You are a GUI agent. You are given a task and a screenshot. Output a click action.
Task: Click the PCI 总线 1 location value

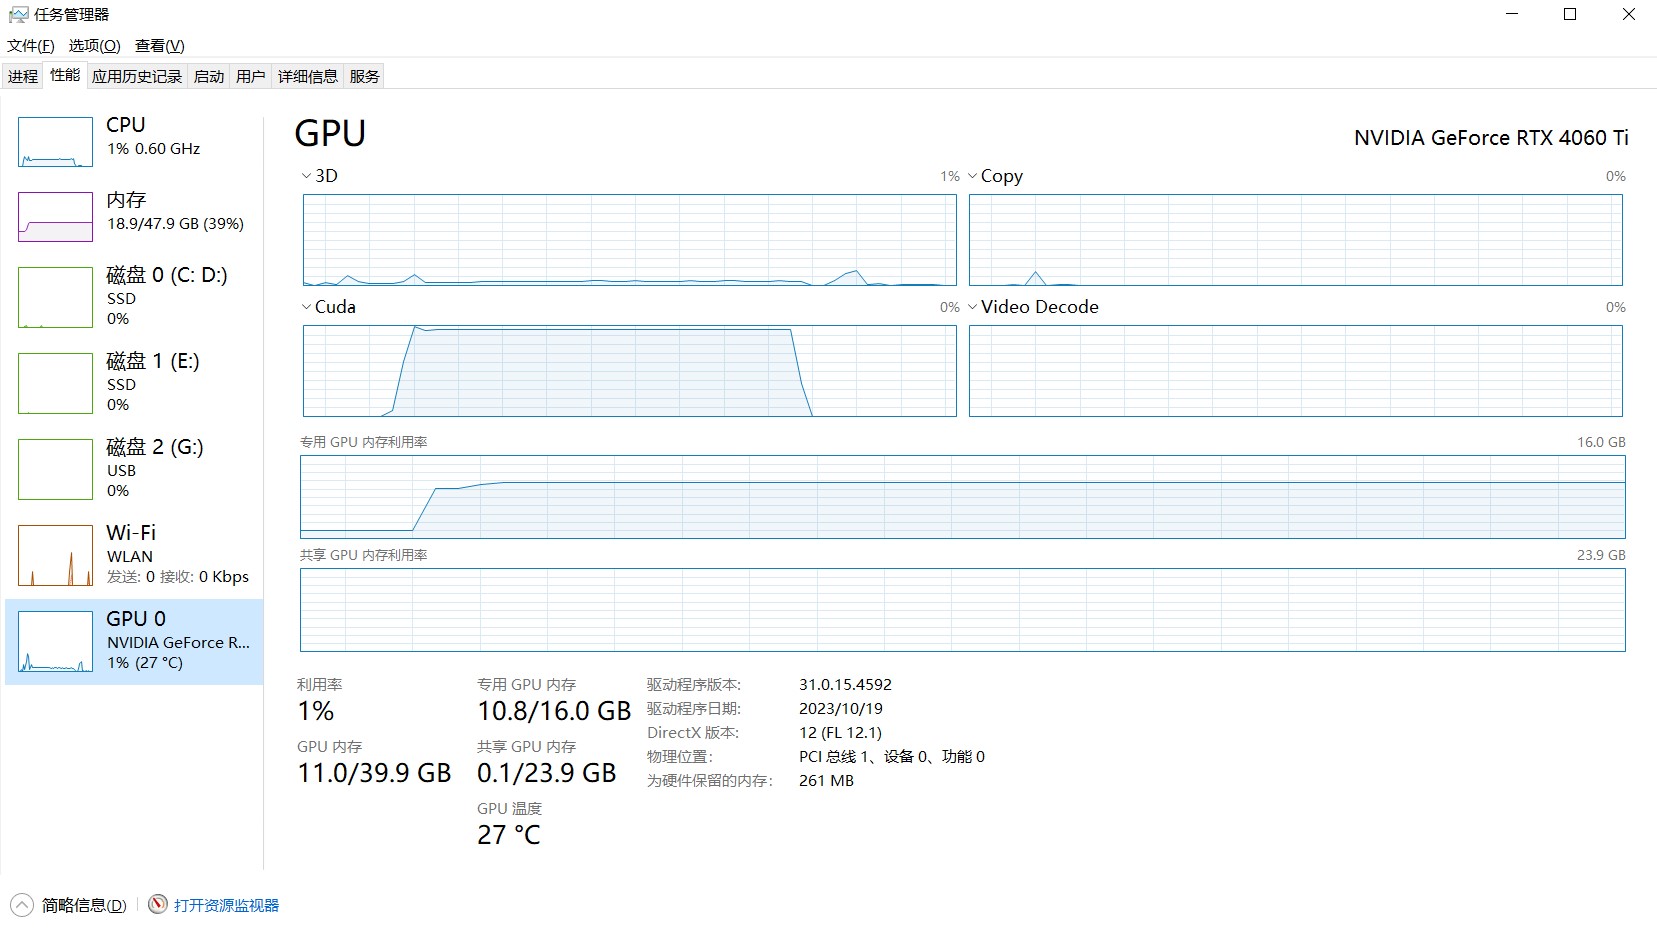point(892,757)
